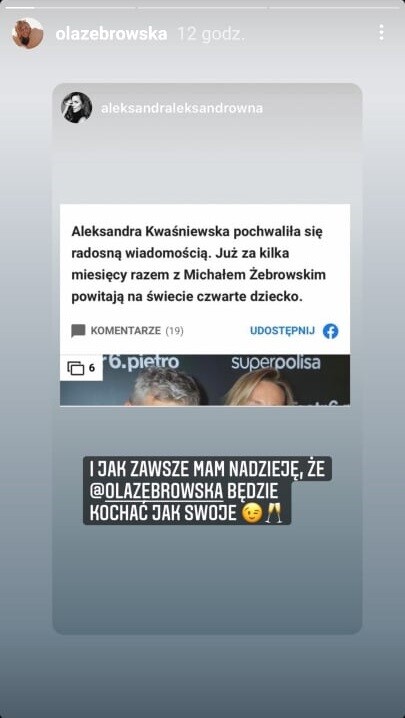Click the comments speech bubble icon
Screen dimensions: 405x718
78,331
